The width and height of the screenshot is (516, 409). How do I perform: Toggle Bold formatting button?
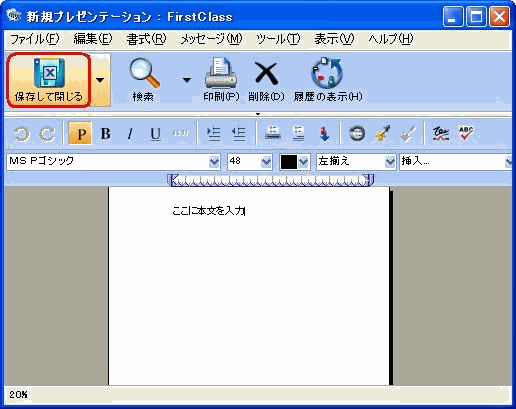pos(105,134)
